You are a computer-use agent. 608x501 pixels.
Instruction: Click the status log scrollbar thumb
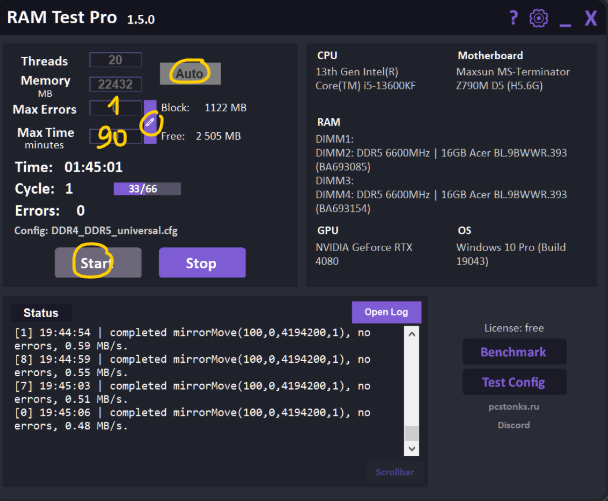pyautogui.click(x=412, y=434)
